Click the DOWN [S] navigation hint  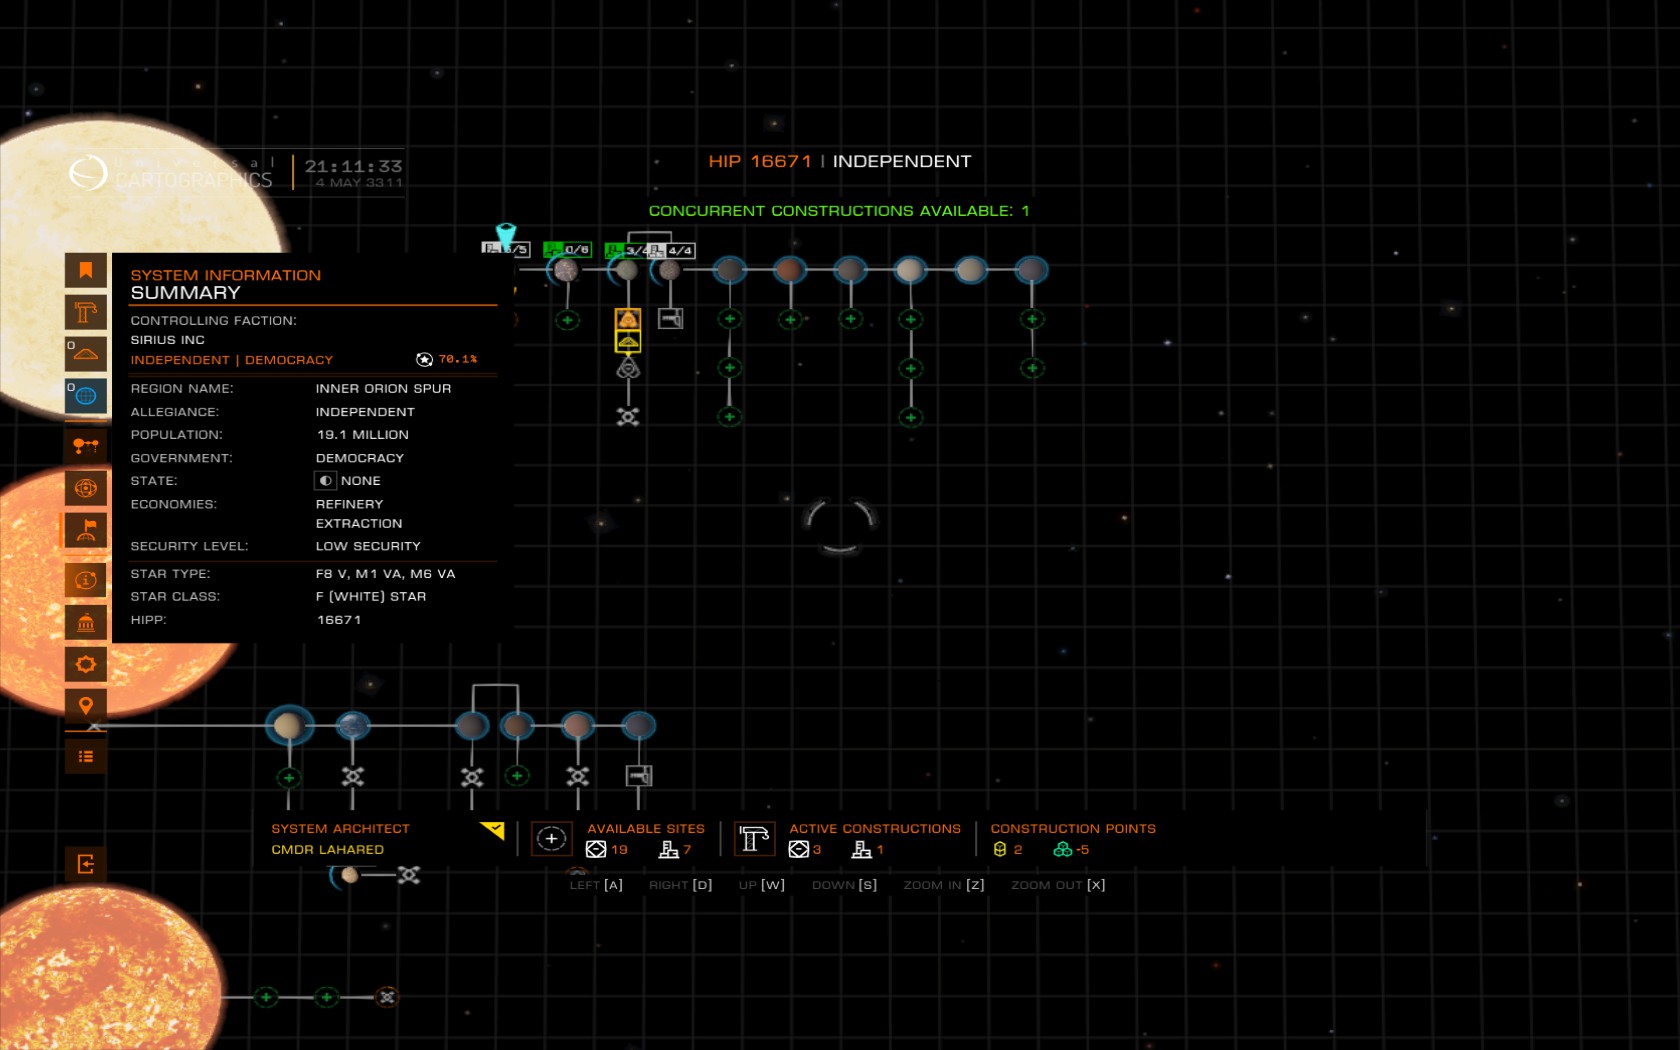click(x=845, y=885)
